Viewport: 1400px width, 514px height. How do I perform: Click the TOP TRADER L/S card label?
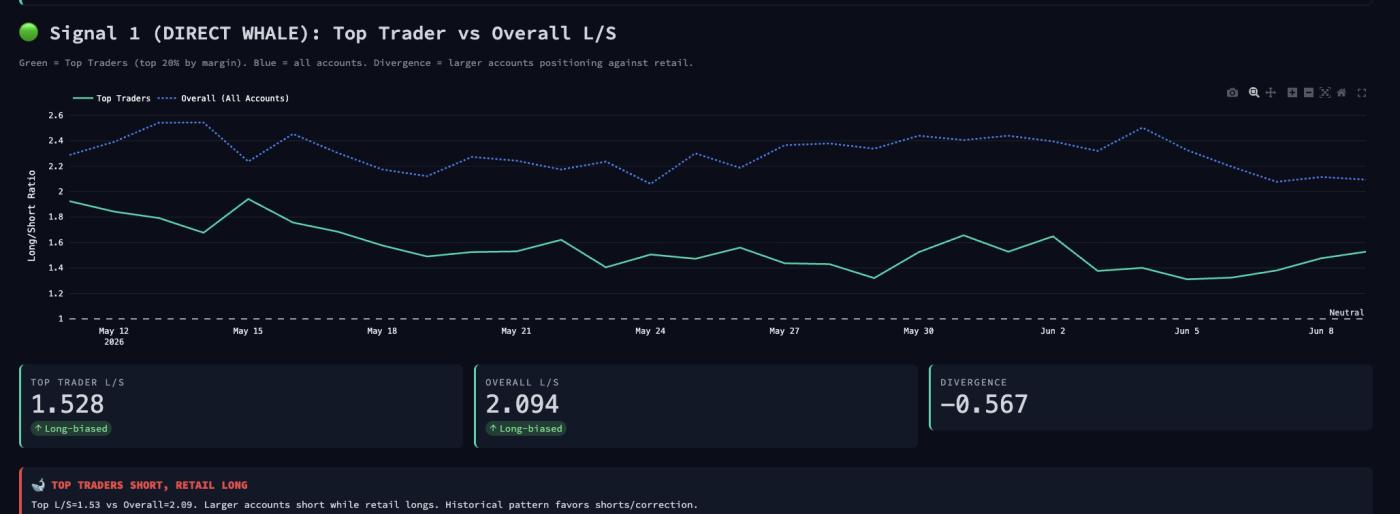(77, 382)
